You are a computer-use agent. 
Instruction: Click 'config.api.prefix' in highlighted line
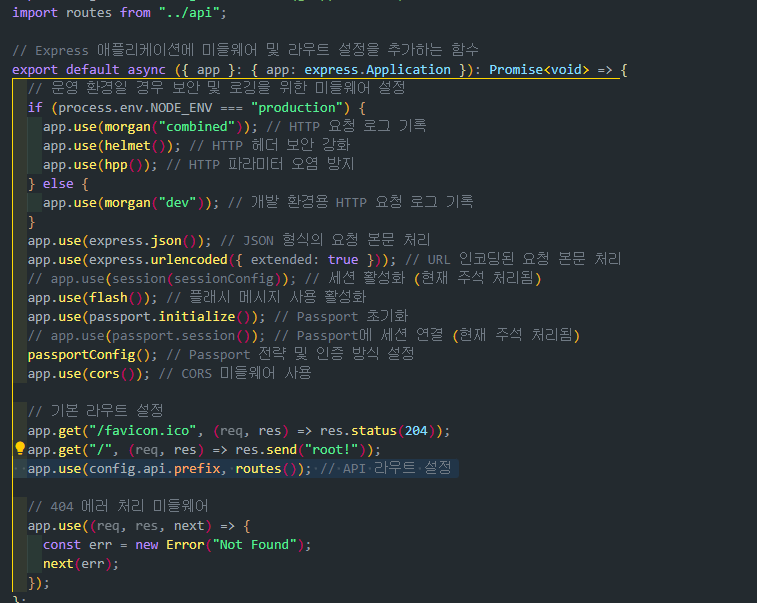coord(154,468)
